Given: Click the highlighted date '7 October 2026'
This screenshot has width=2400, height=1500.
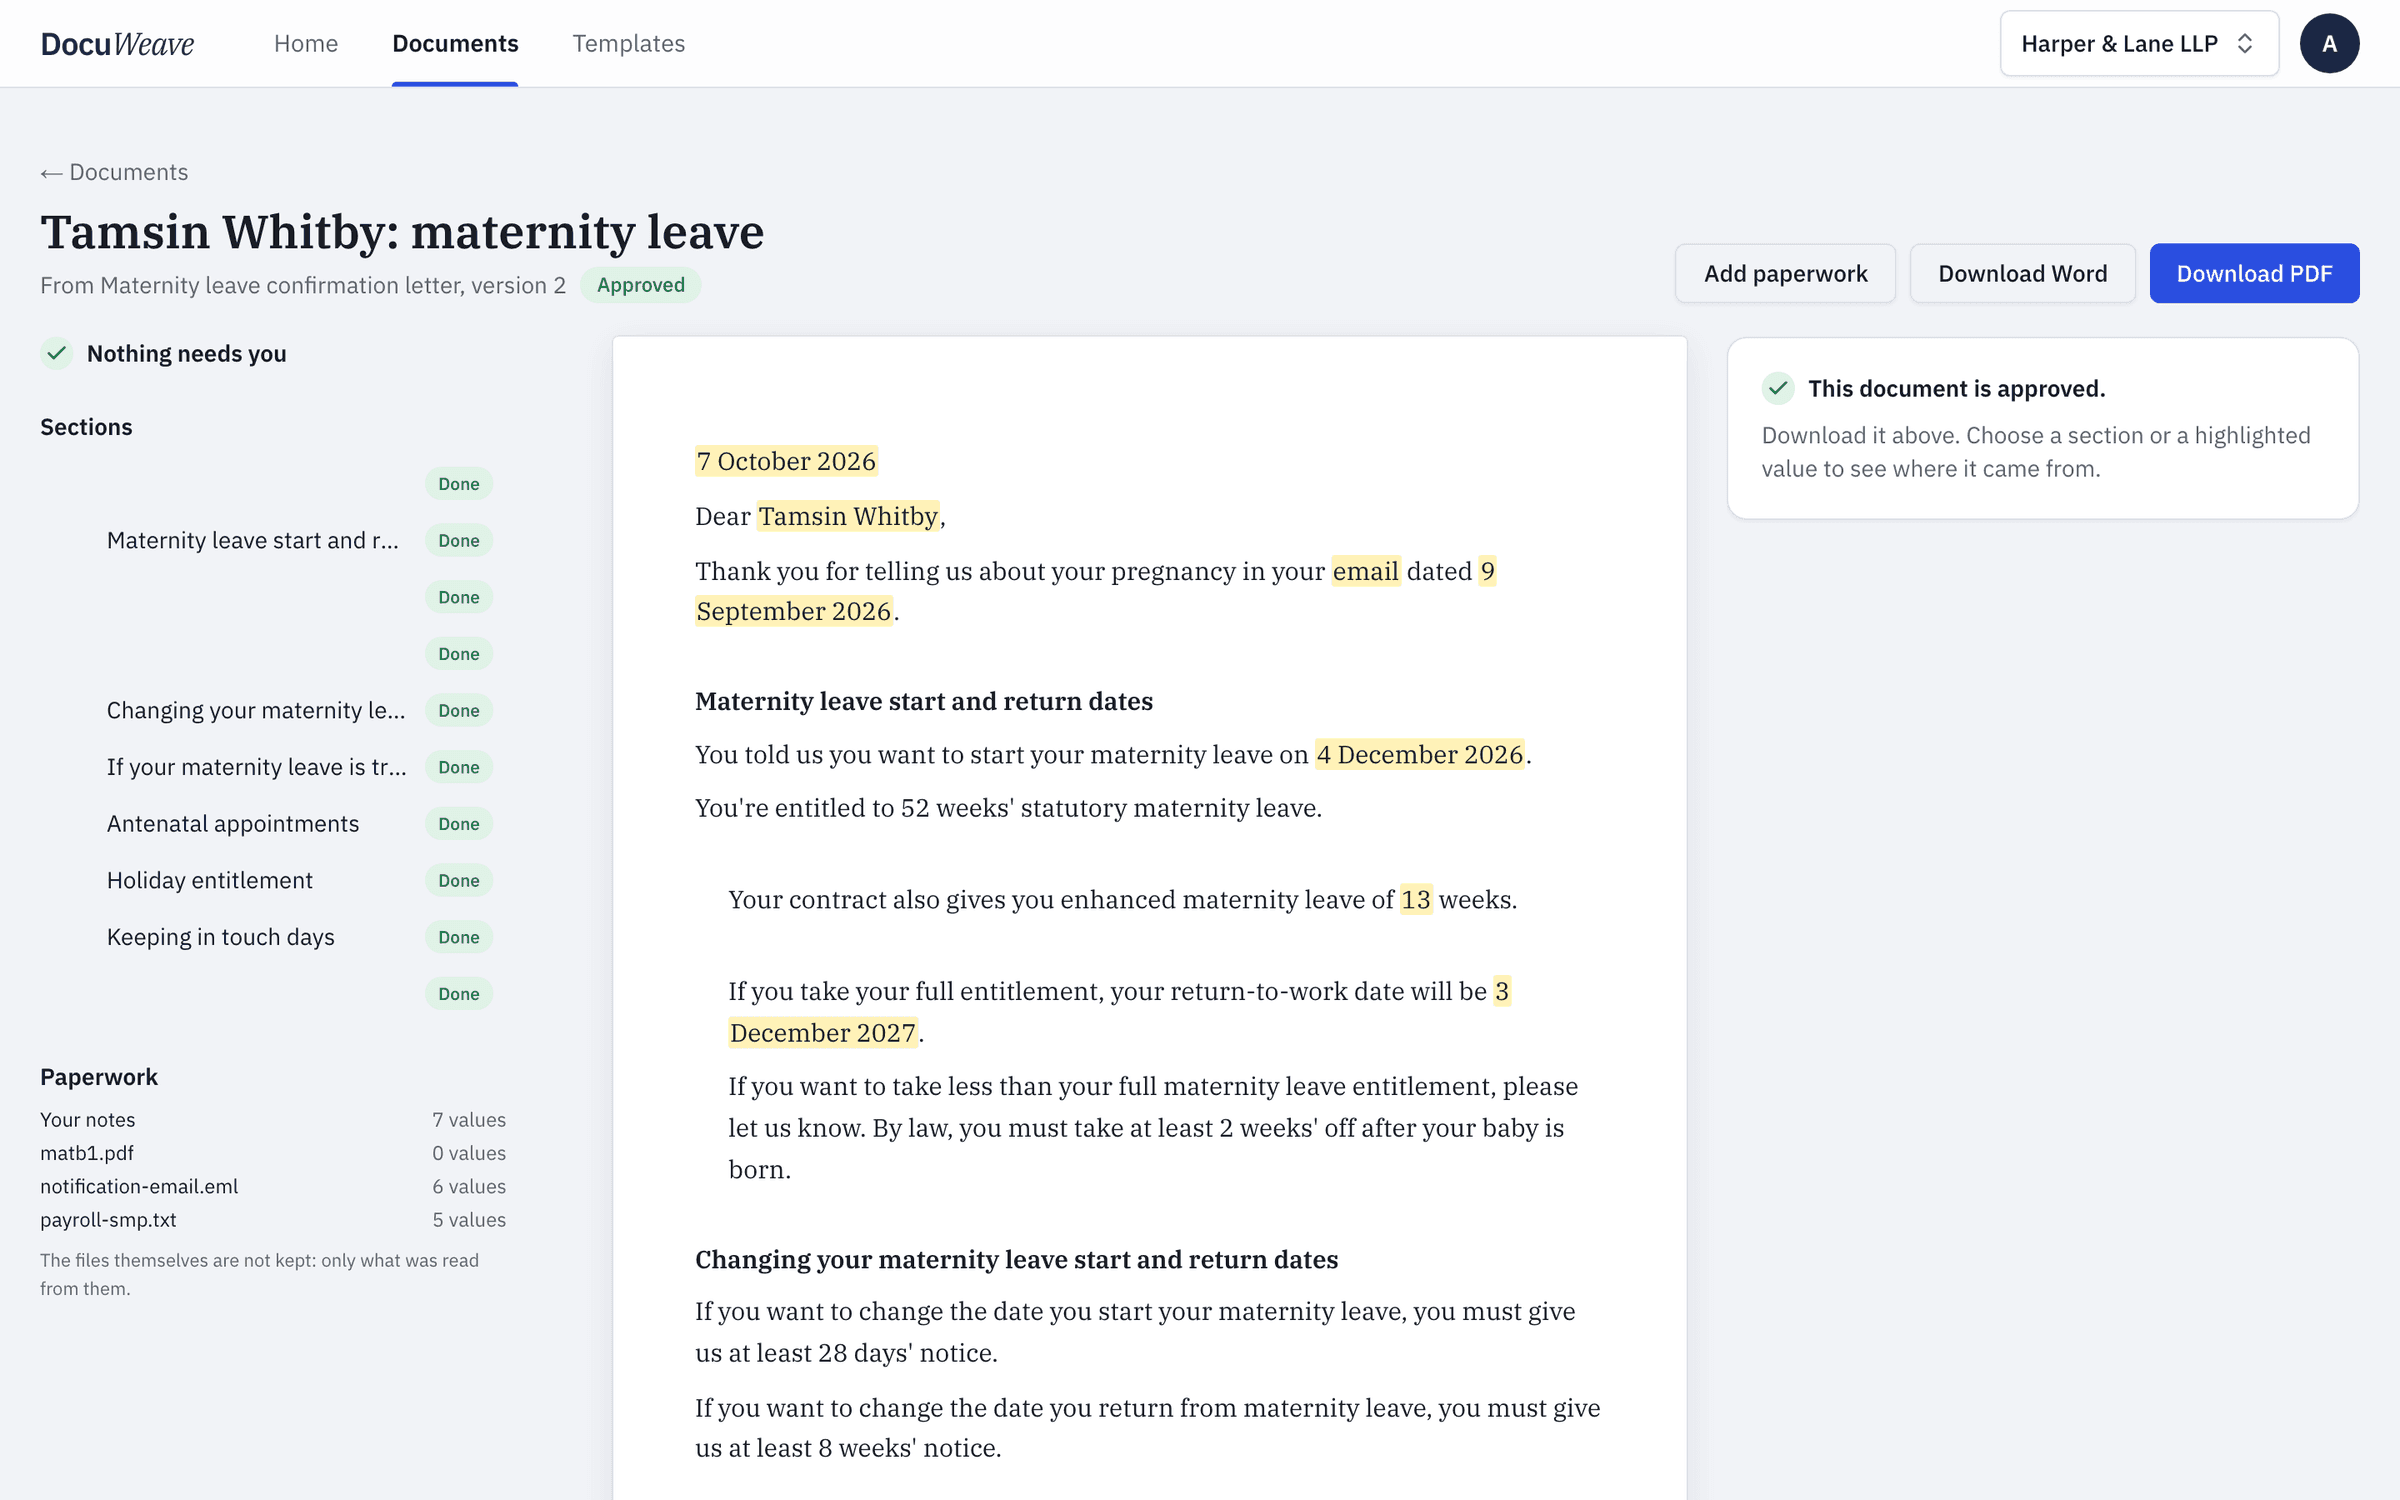Looking at the screenshot, I should tap(786, 461).
